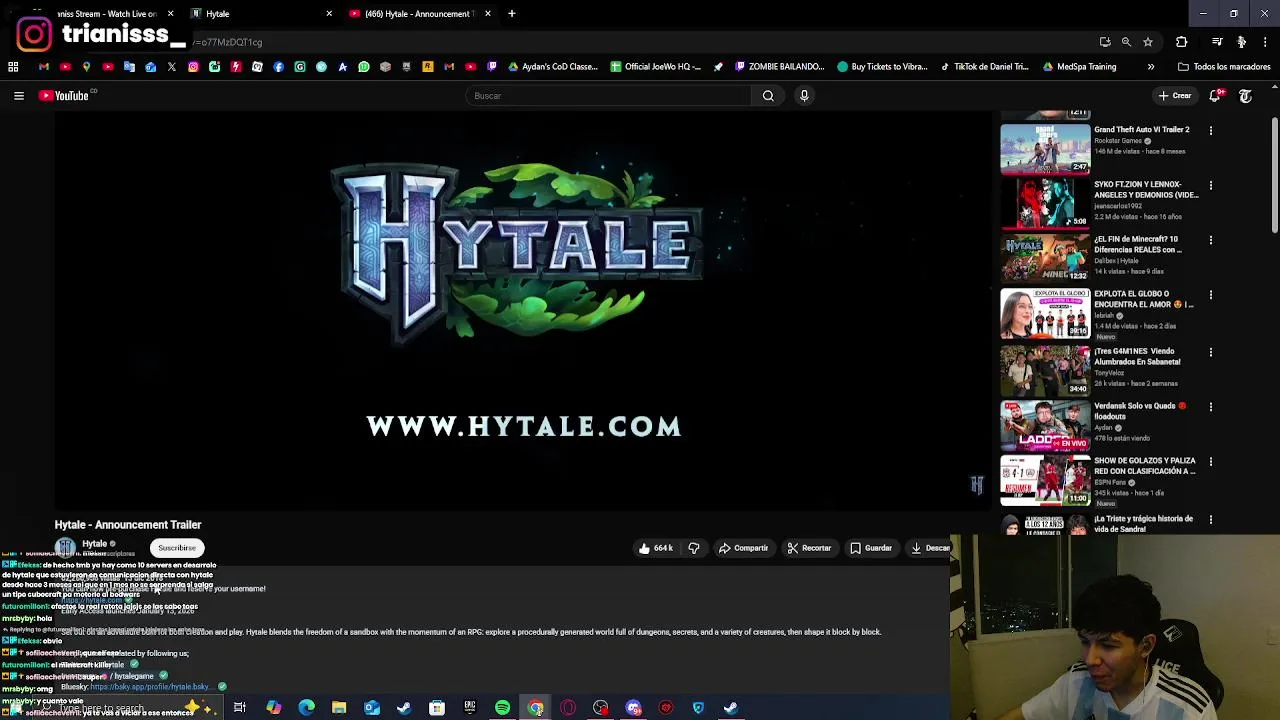This screenshot has height=720, width=1280.
Task: Open Spotify from the taskbar
Action: pos(503,708)
